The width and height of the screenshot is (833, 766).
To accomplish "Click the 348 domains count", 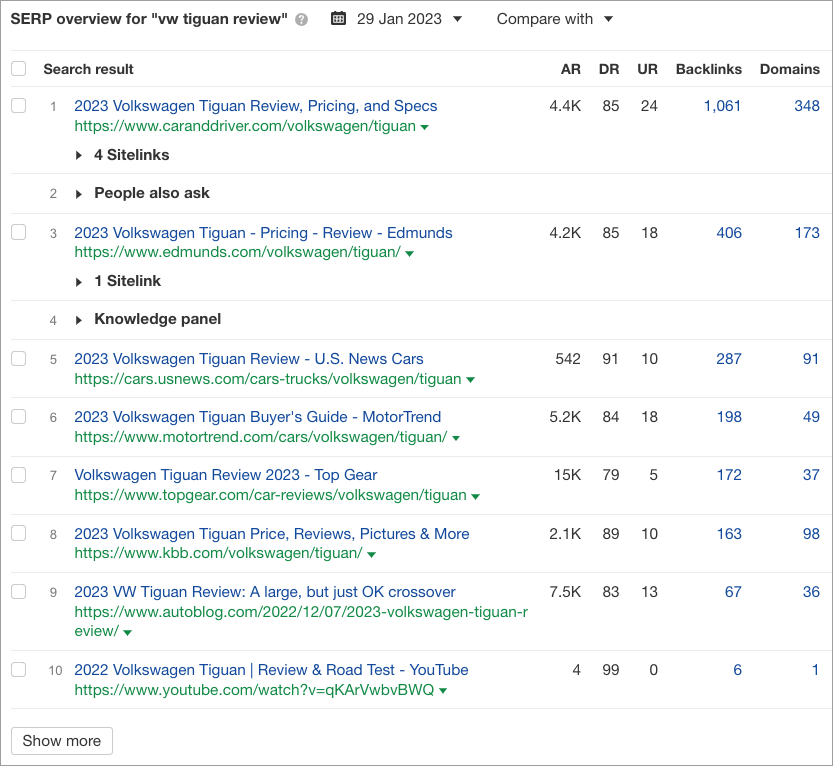I will pyautogui.click(x=807, y=106).
